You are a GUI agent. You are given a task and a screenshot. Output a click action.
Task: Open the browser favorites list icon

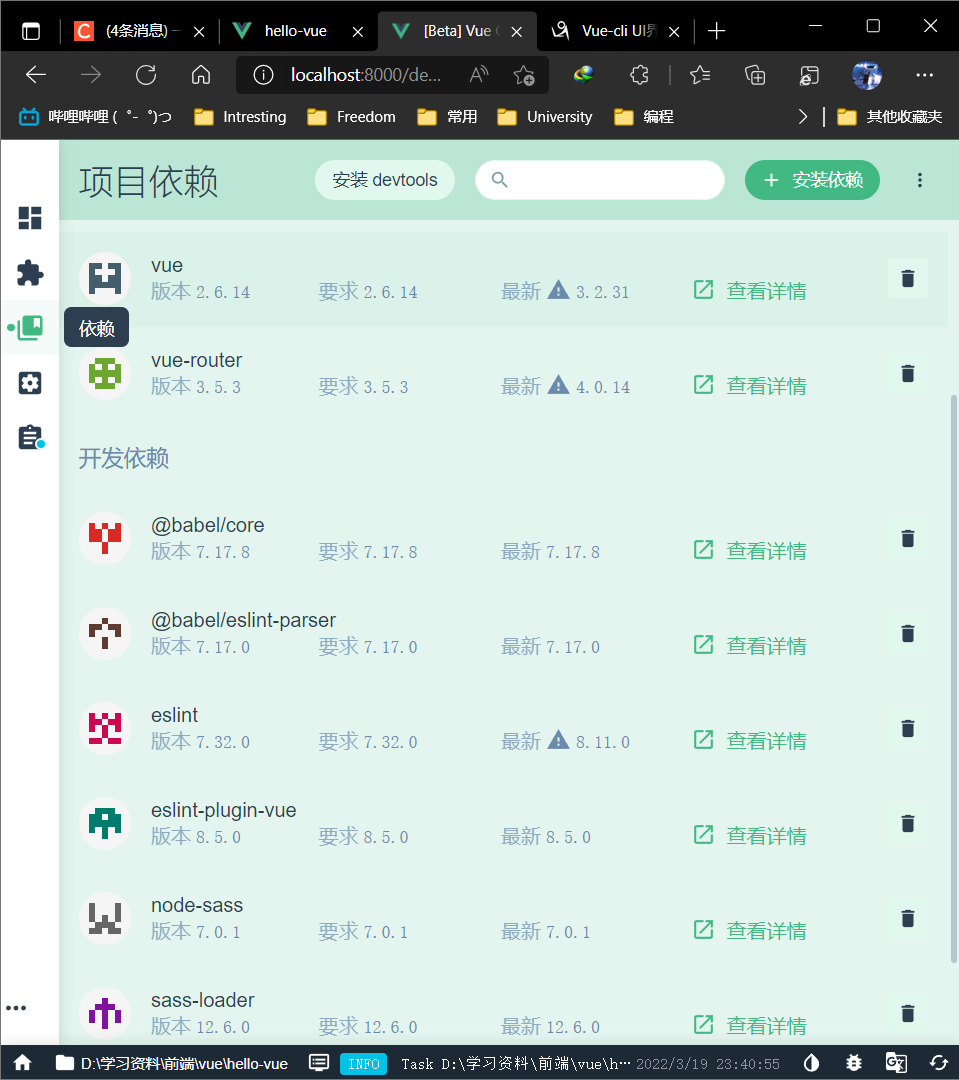(x=700, y=75)
